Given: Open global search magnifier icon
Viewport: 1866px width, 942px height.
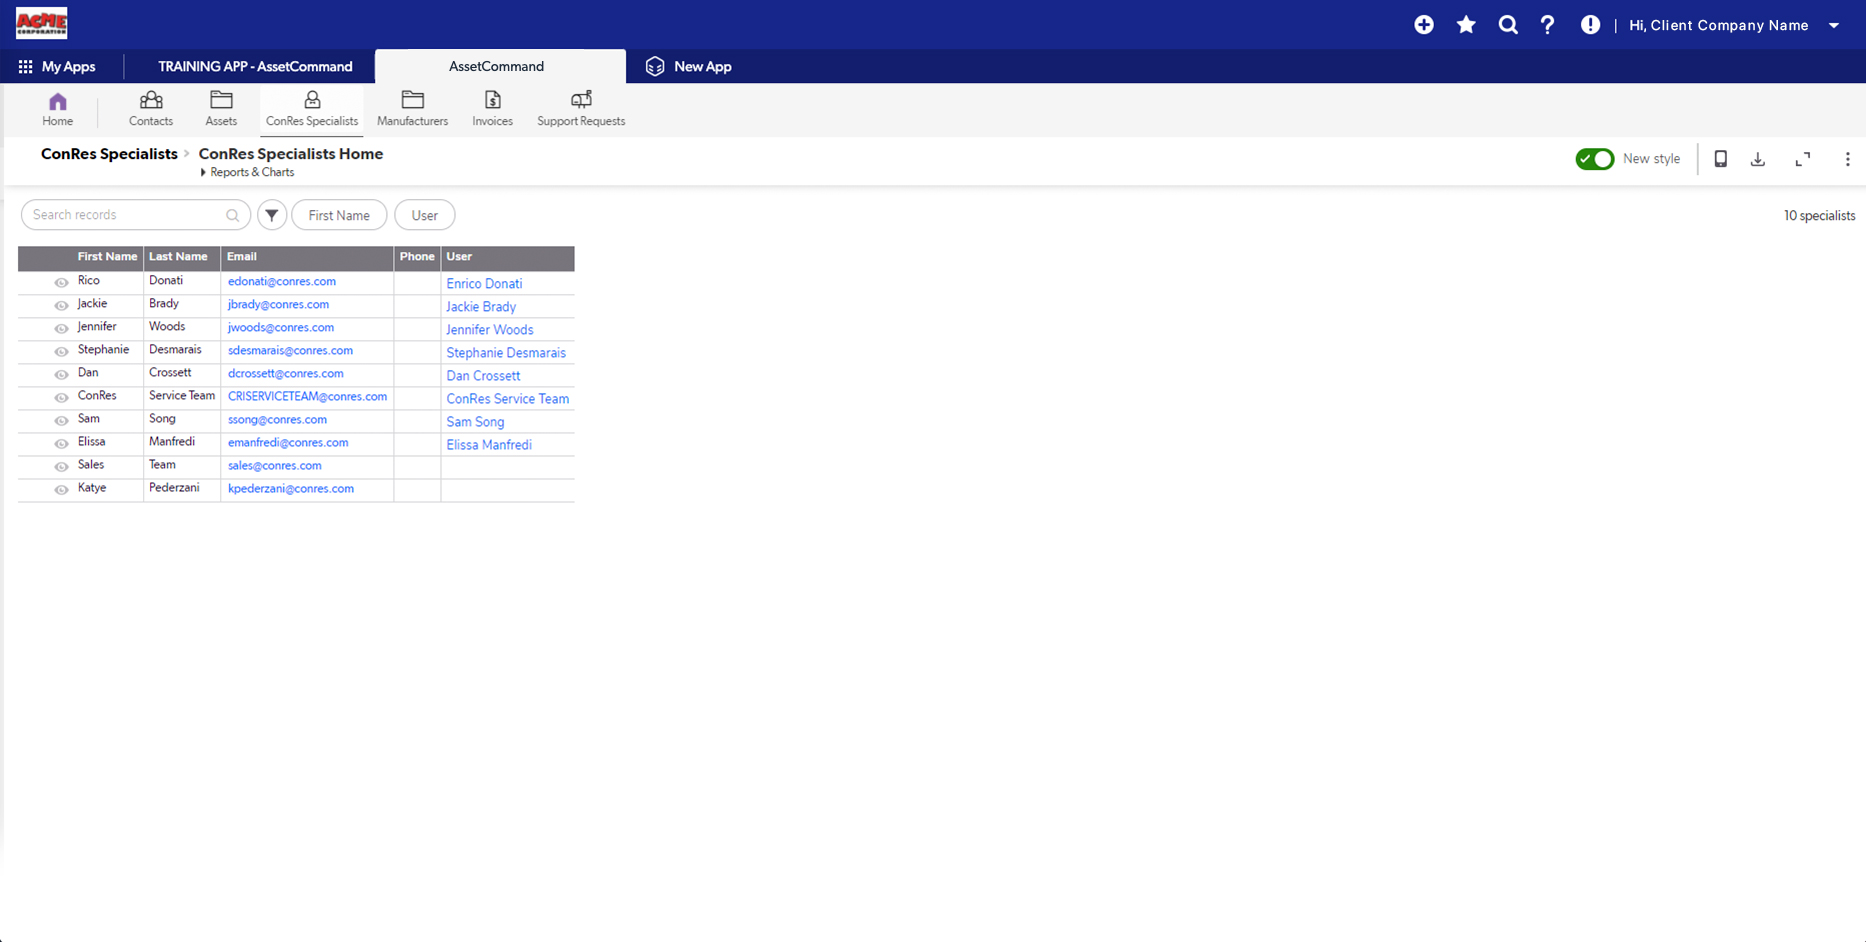Looking at the screenshot, I should [x=1508, y=25].
